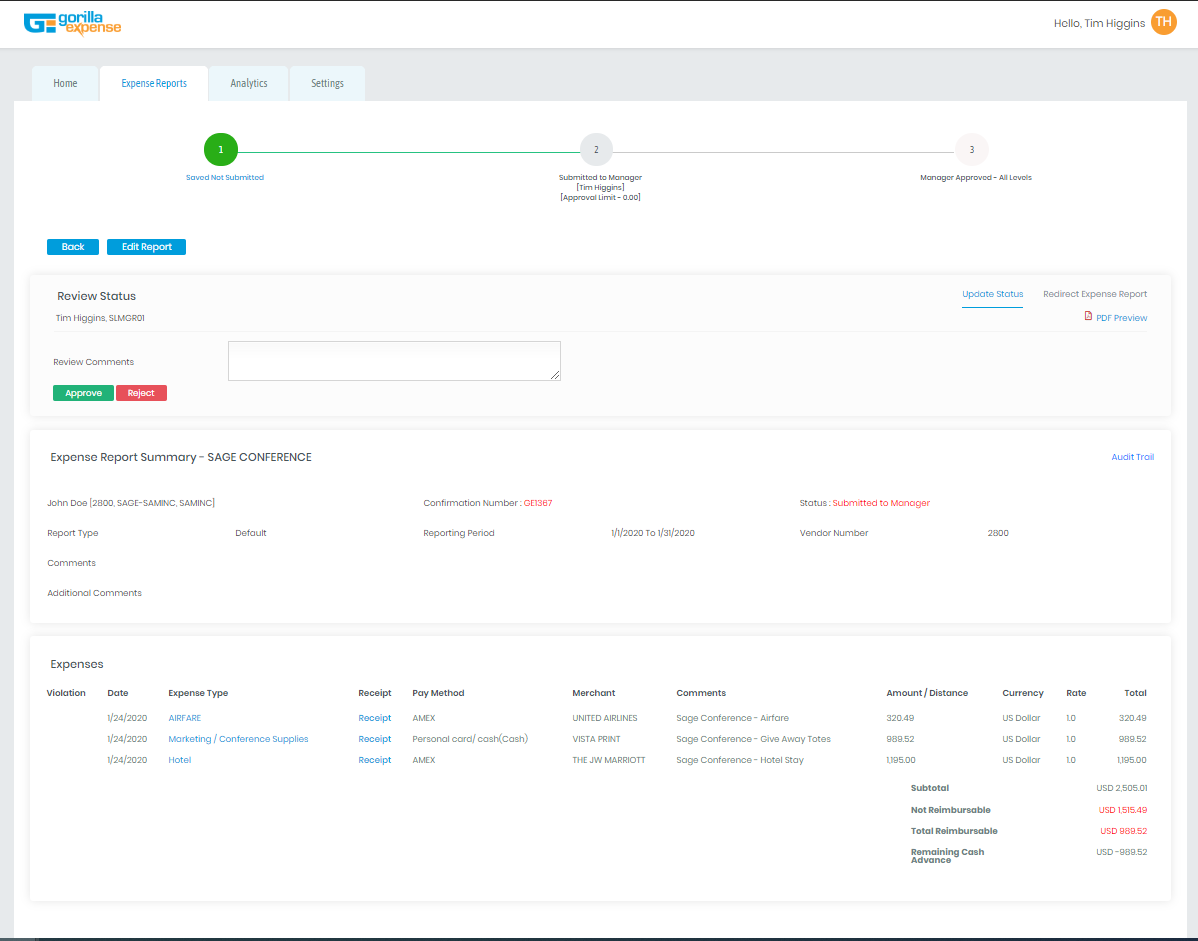Open the Settings tab
This screenshot has height=941, width=1198.
coord(327,83)
